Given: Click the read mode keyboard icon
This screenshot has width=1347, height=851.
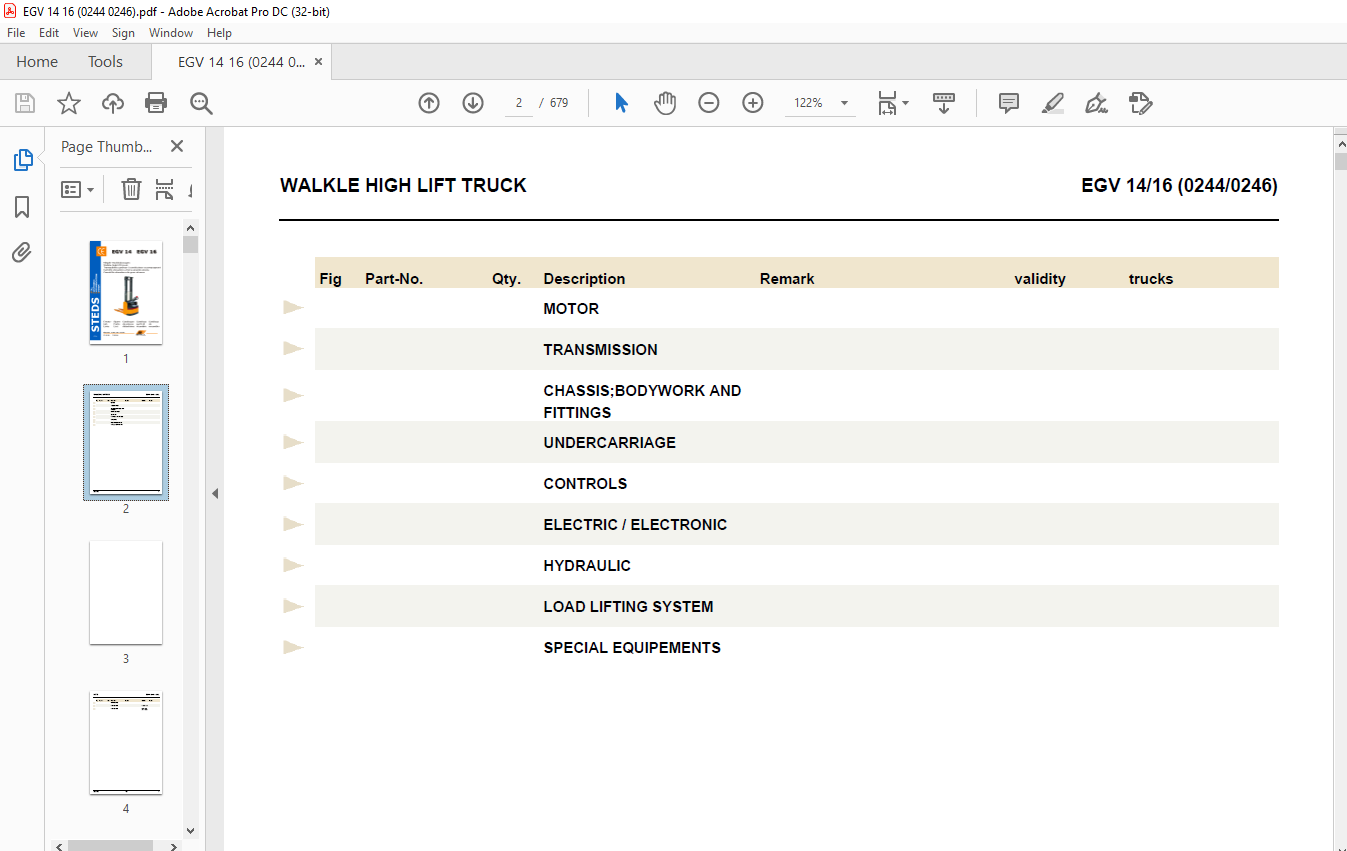Looking at the screenshot, I should 944,103.
